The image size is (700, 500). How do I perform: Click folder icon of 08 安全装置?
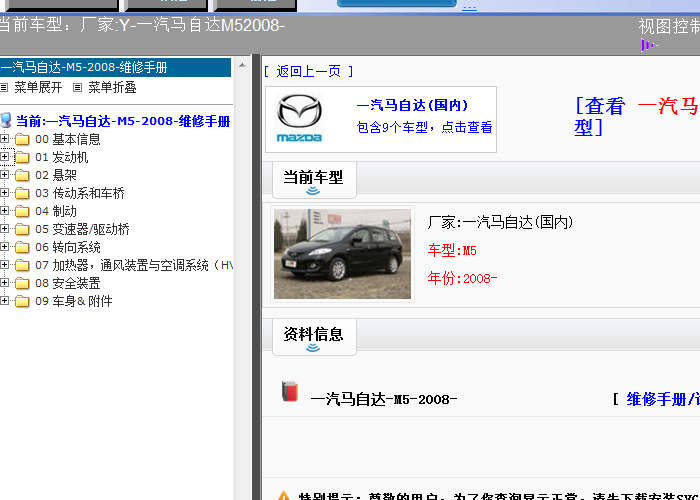click(x=22, y=283)
